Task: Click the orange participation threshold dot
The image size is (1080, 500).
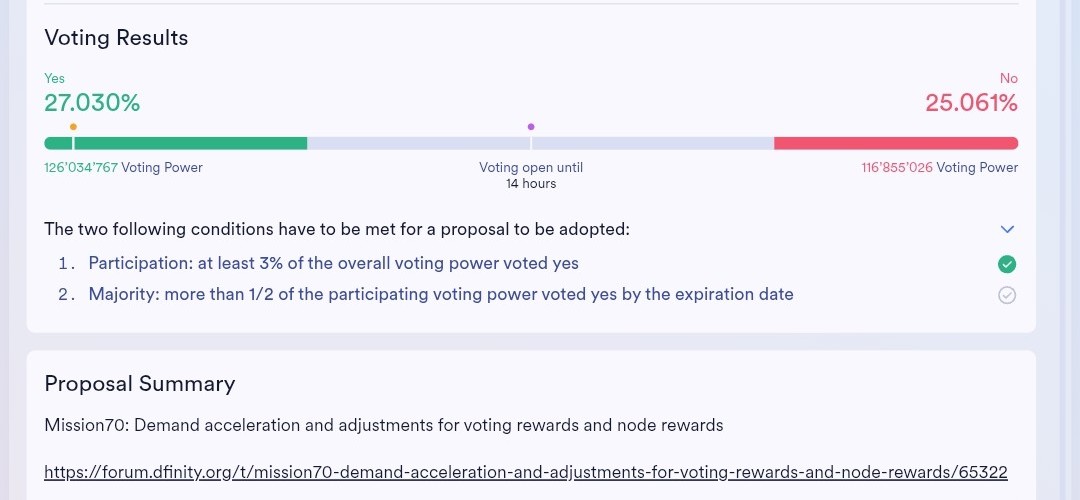Action: [73, 127]
